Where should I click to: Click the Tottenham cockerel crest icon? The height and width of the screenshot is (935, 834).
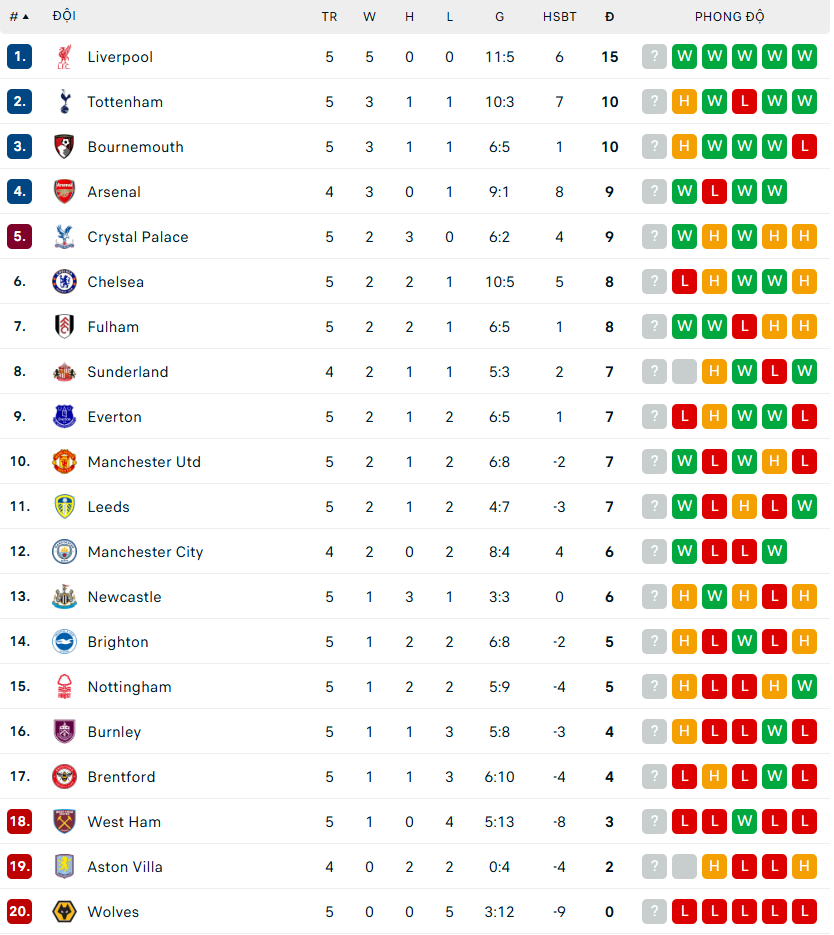(64, 101)
